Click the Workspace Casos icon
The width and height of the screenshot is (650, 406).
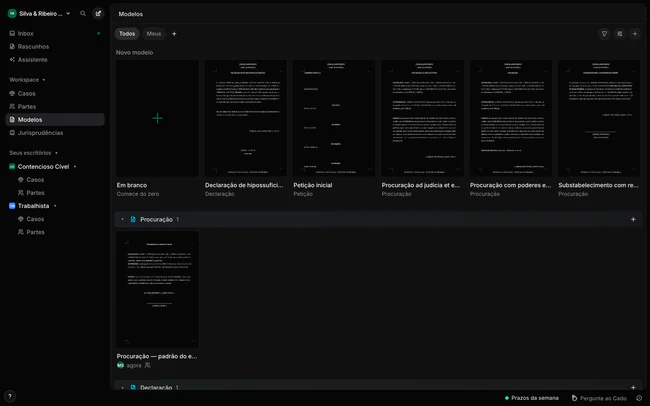tap(12, 93)
